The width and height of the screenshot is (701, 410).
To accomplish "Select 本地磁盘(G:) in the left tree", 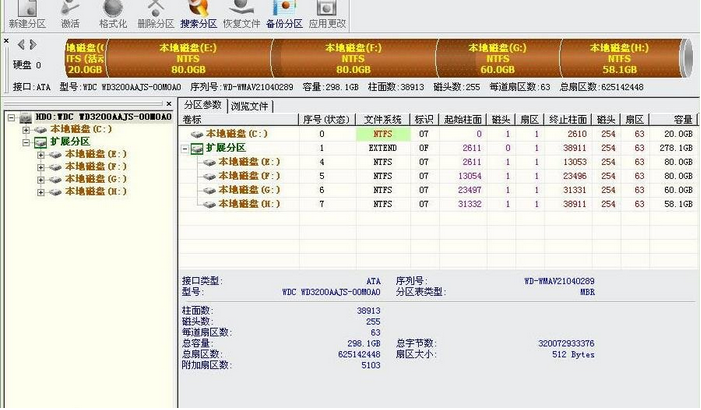I will (96, 179).
